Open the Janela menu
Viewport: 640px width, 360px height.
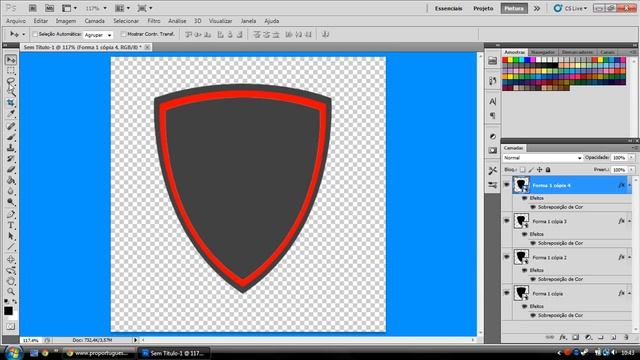248,21
